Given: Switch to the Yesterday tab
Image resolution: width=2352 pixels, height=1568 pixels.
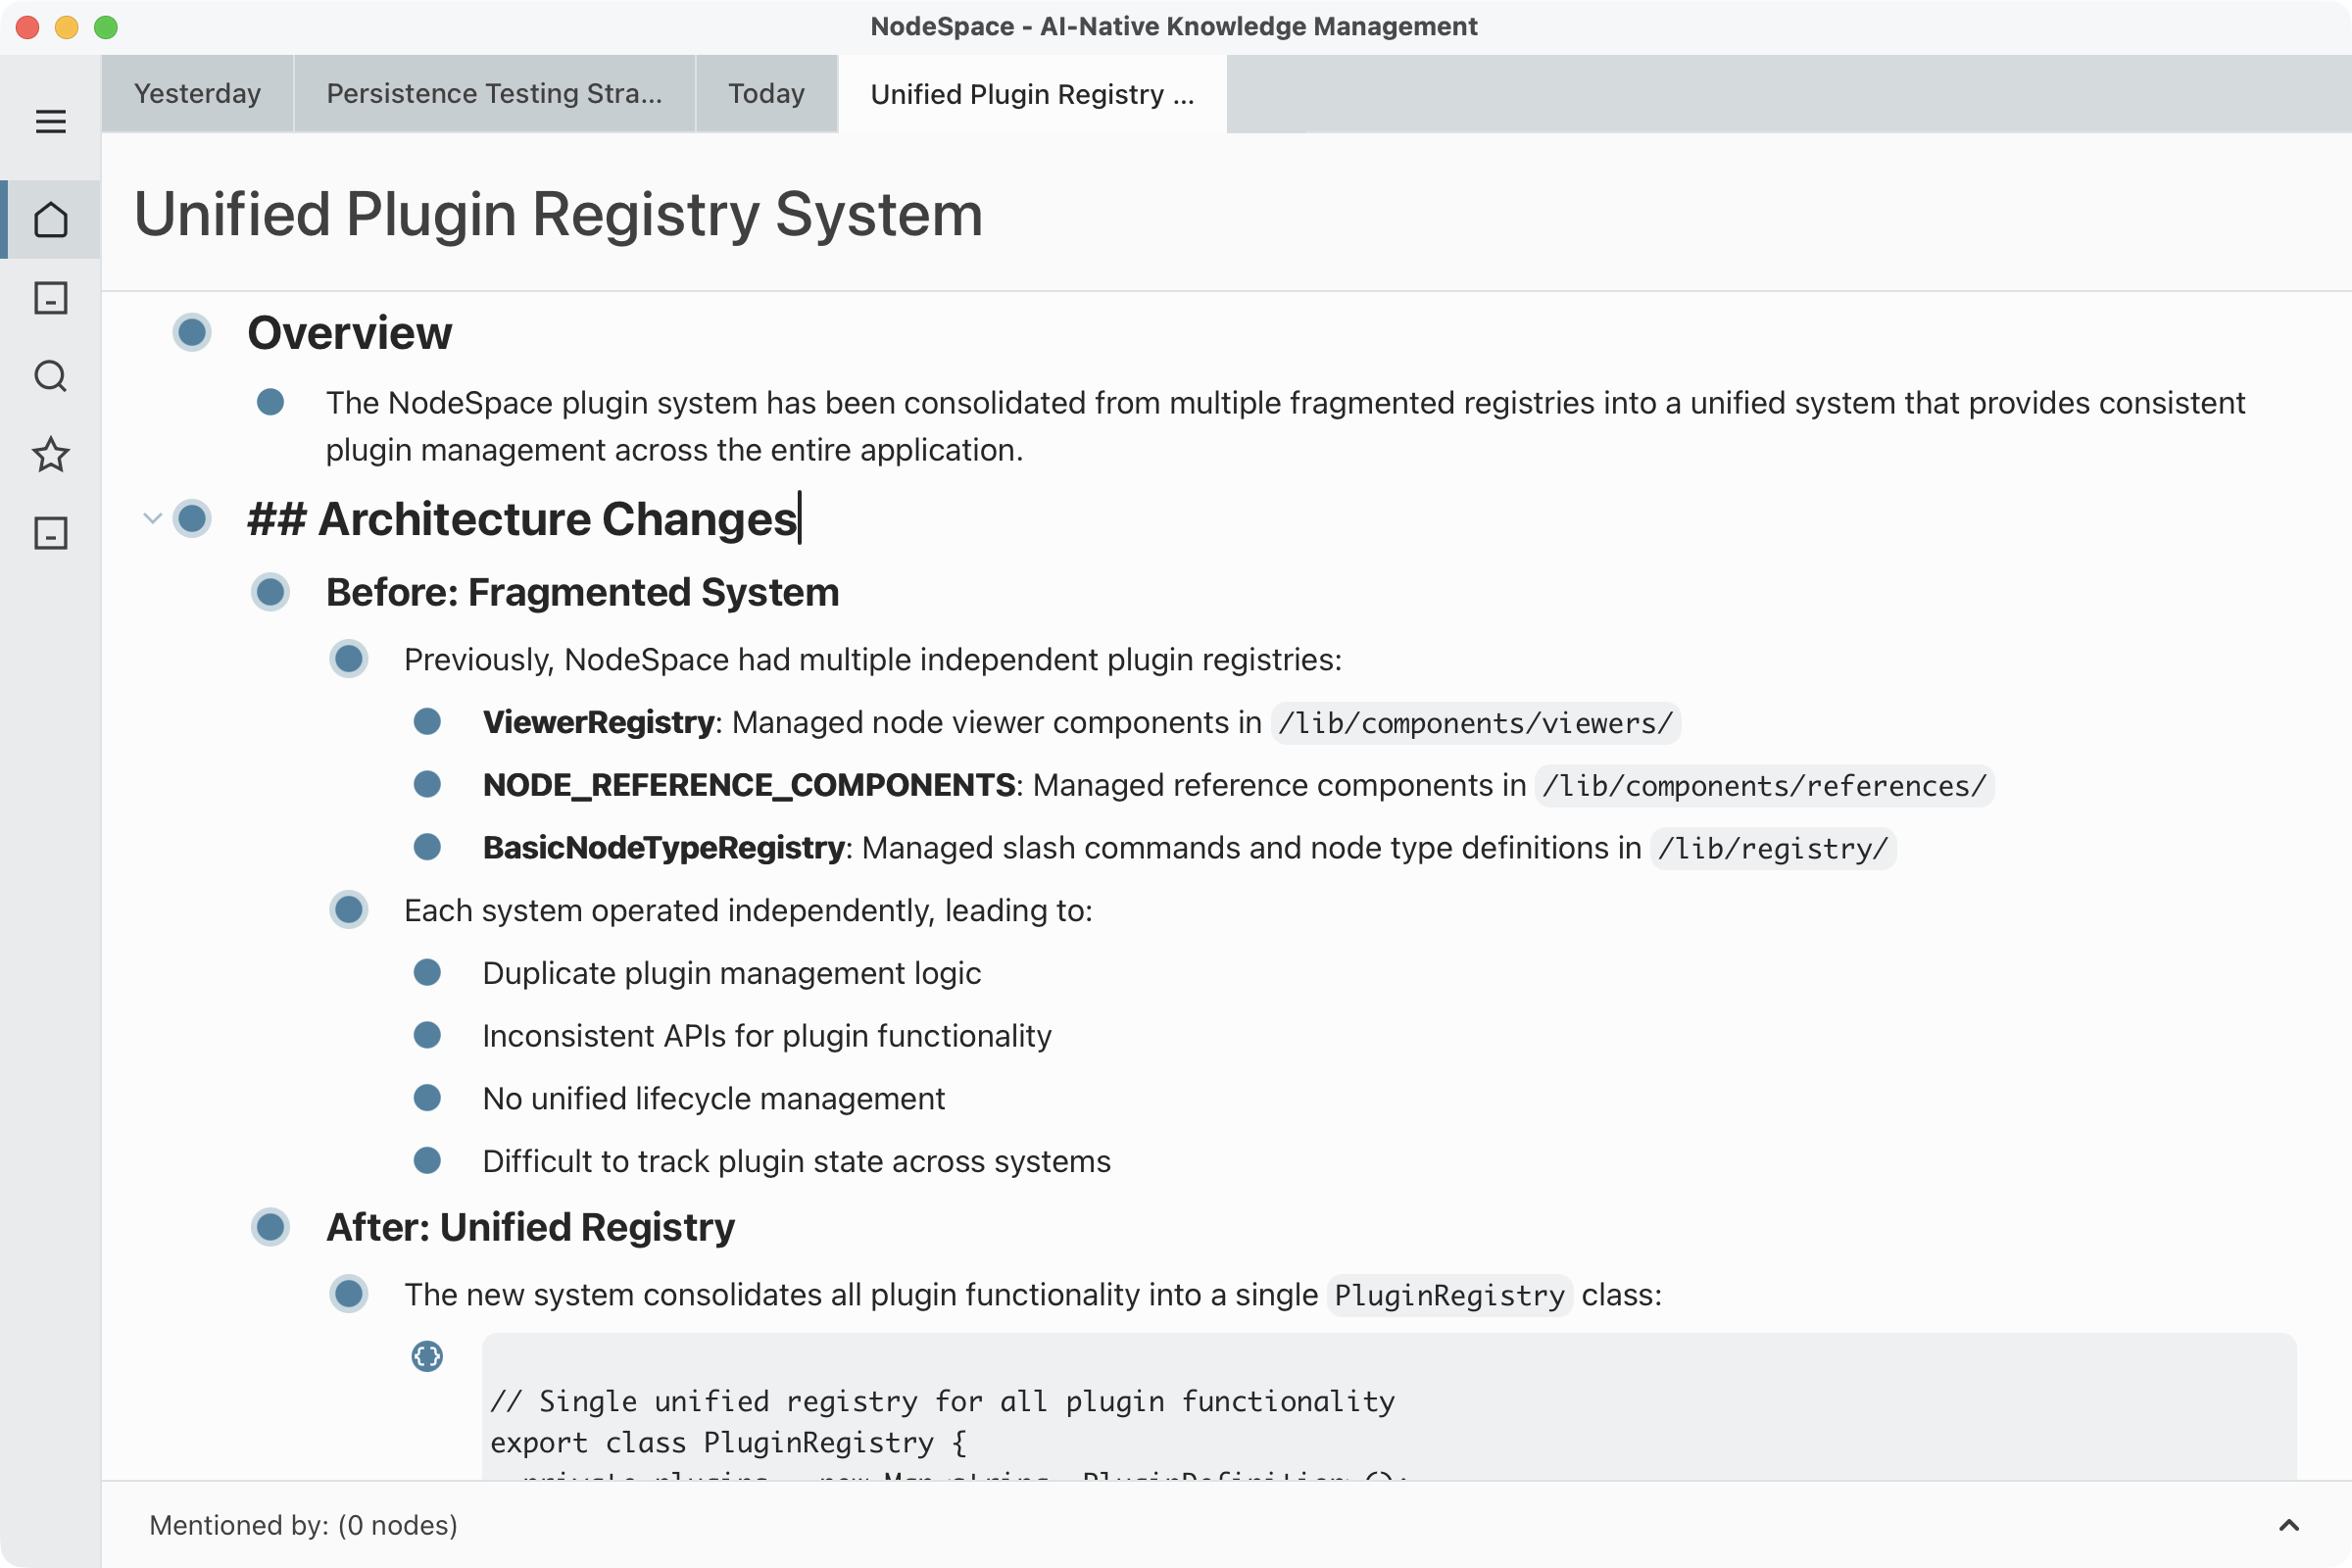Looking at the screenshot, I should coord(197,93).
